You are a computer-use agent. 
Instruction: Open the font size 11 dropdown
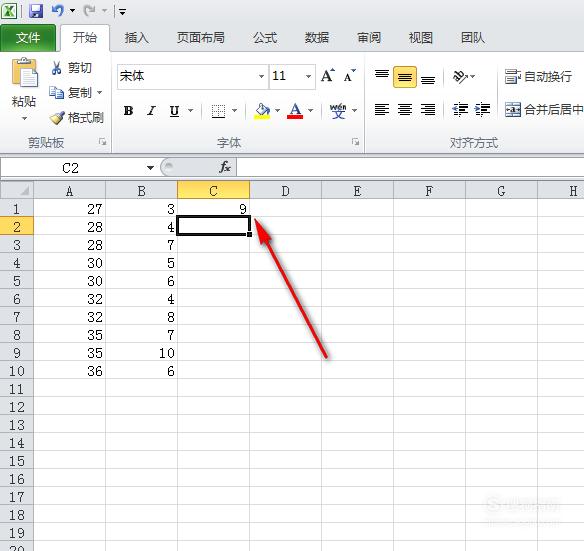click(x=308, y=76)
